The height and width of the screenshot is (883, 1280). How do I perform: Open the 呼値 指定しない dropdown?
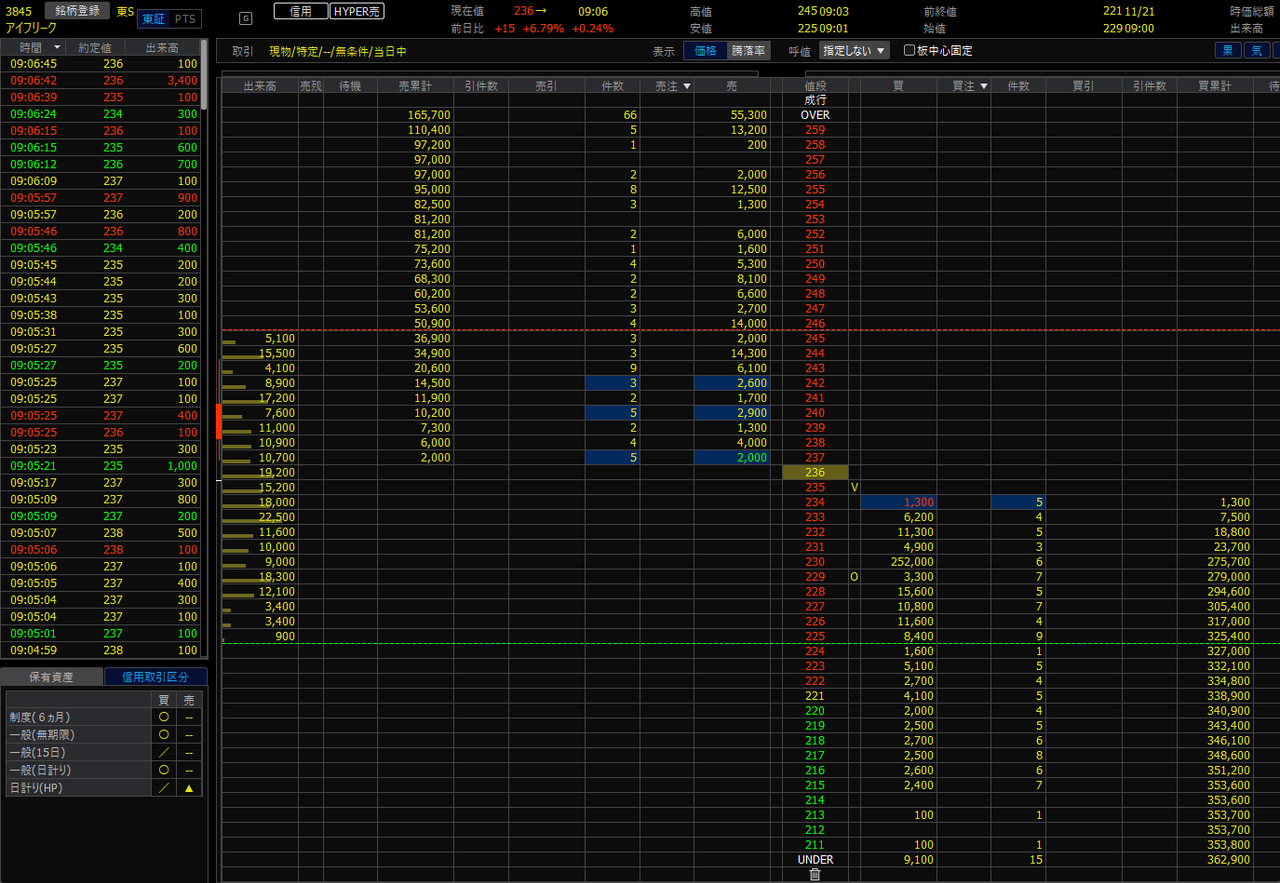(853, 51)
